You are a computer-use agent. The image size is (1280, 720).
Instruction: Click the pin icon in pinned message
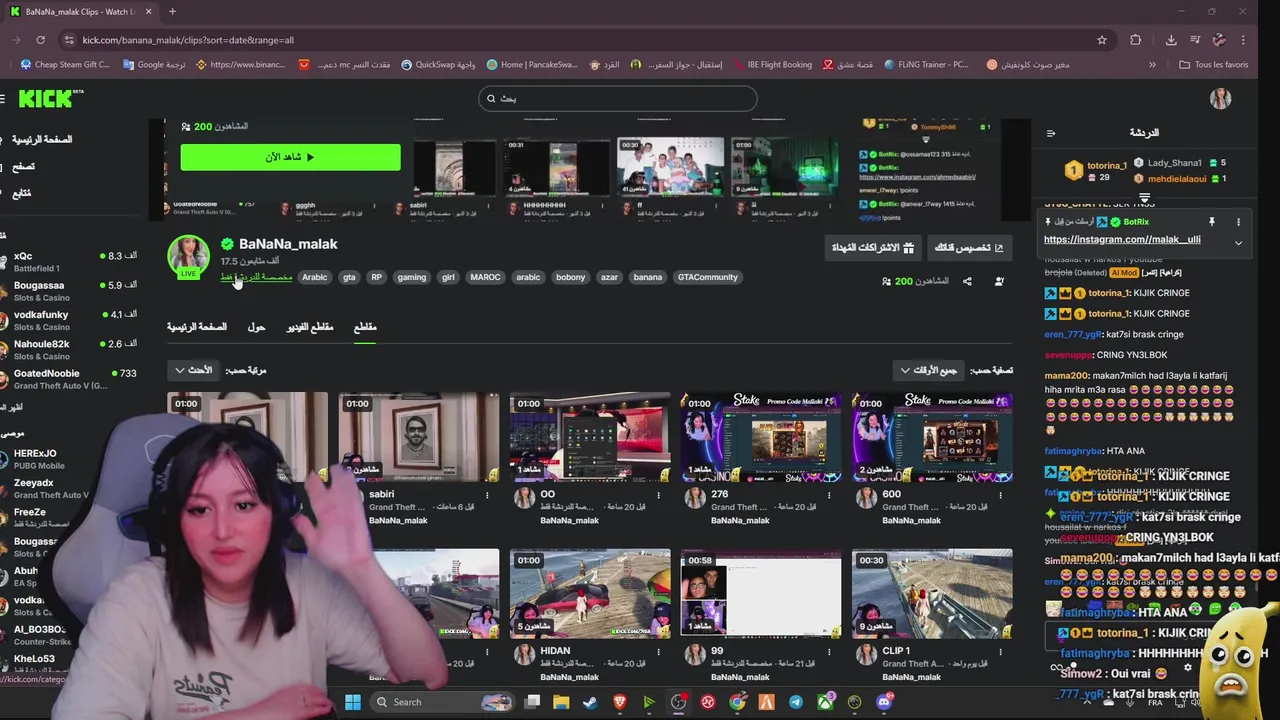pos(1211,222)
